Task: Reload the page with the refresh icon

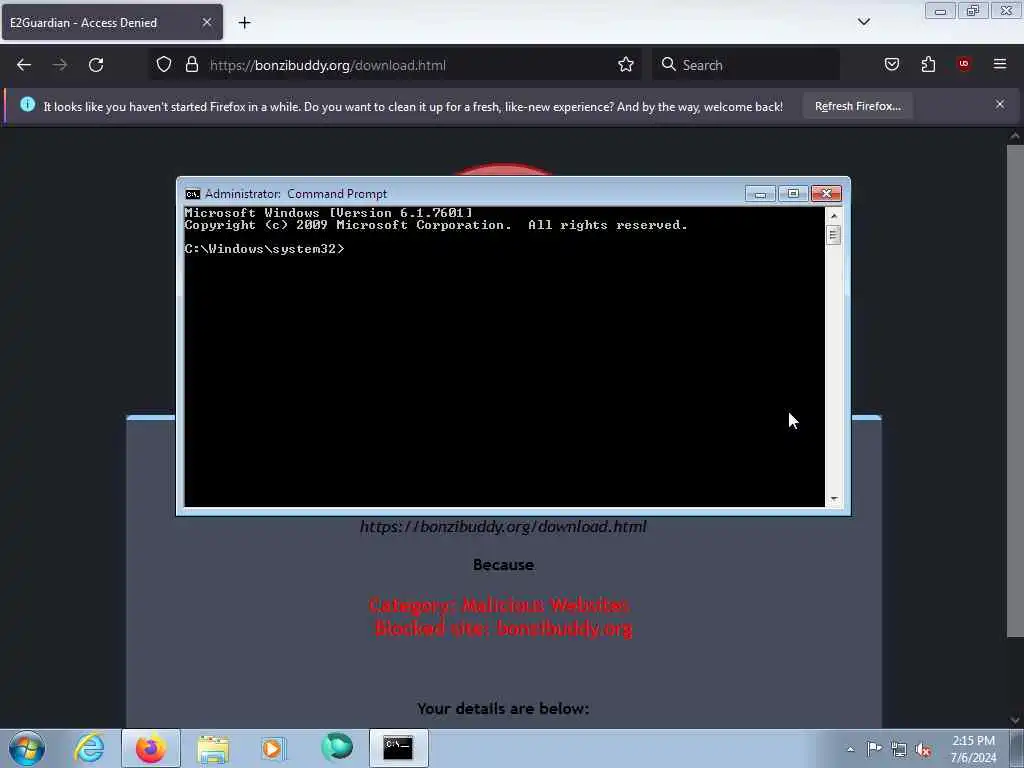Action: [x=96, y=65]
